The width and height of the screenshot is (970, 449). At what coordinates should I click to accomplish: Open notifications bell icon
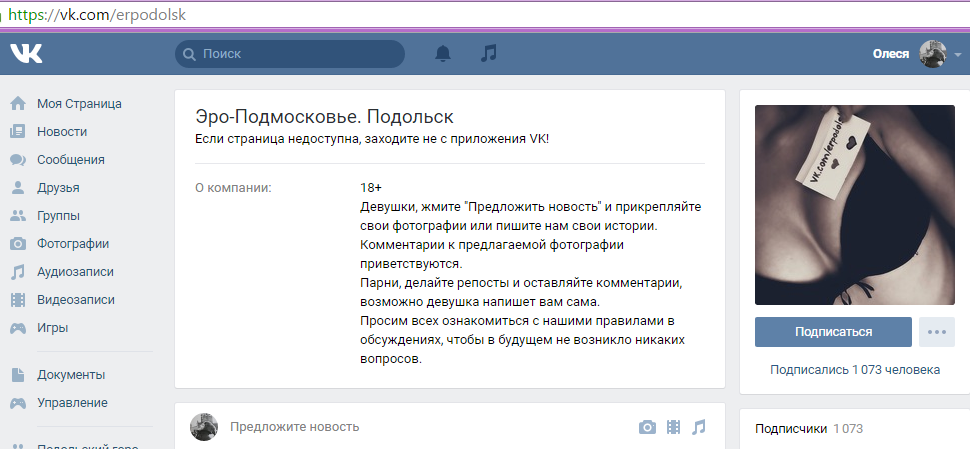[443, 53]
